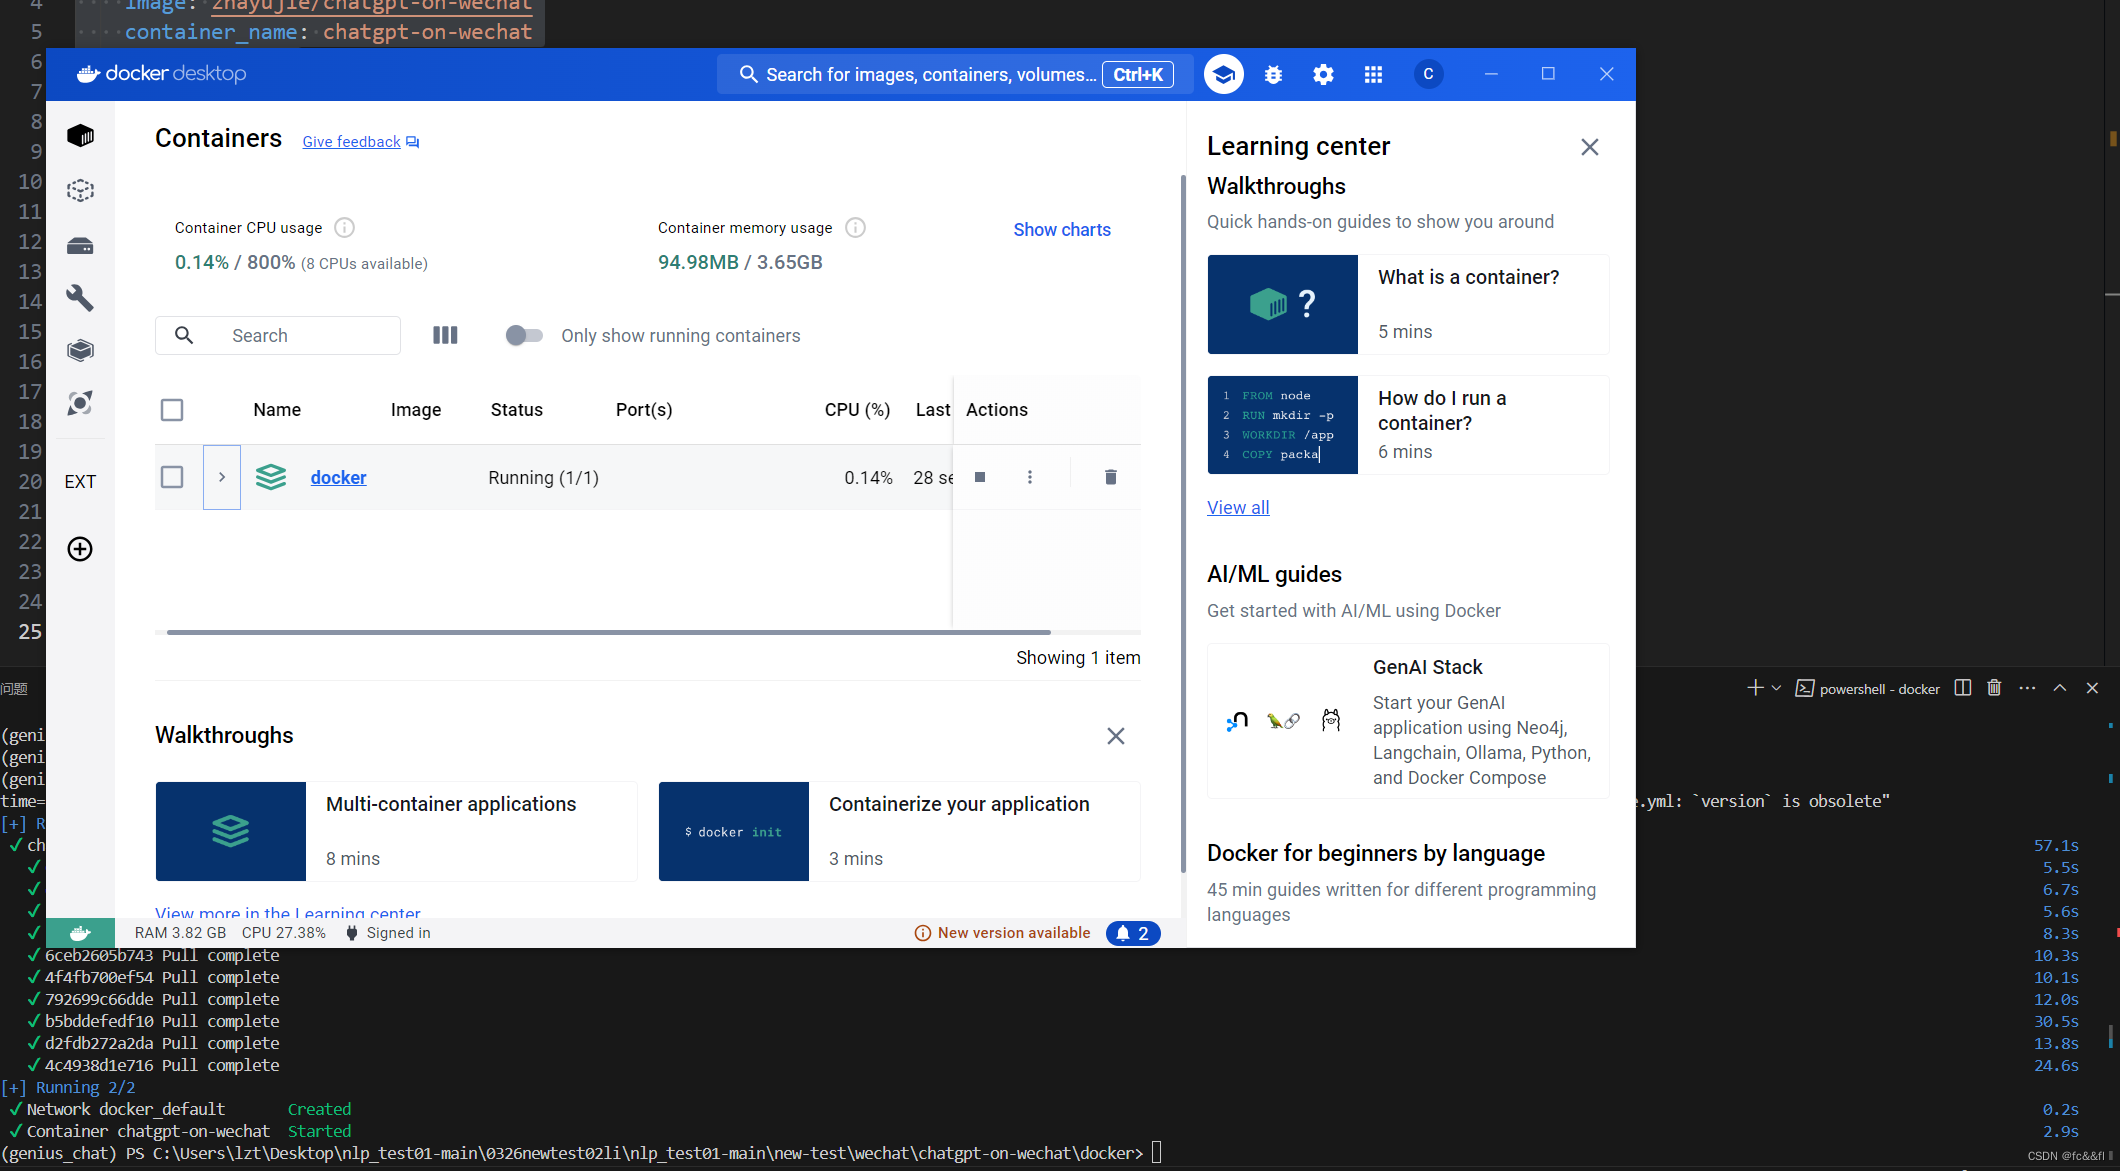Image resolution: width=2120 pixels, height=1171 pixels.
Task: Close the Learning center panel
Action: (1590, 147)
